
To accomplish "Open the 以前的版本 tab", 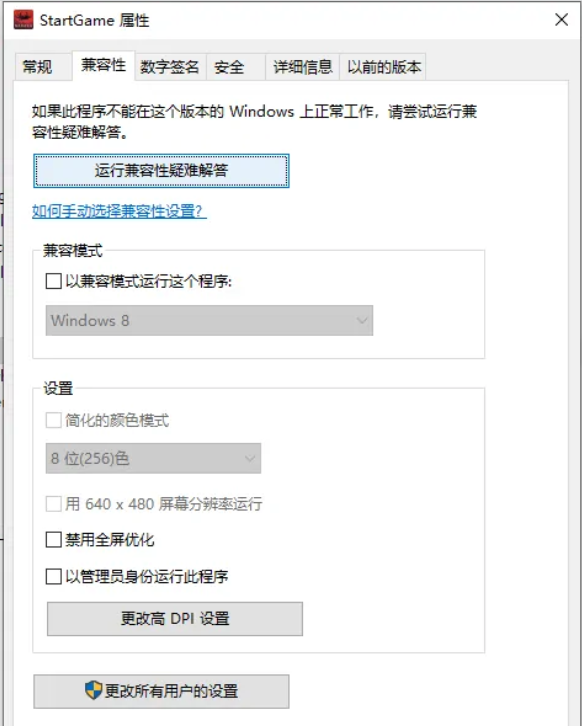I will click(383, 67).
